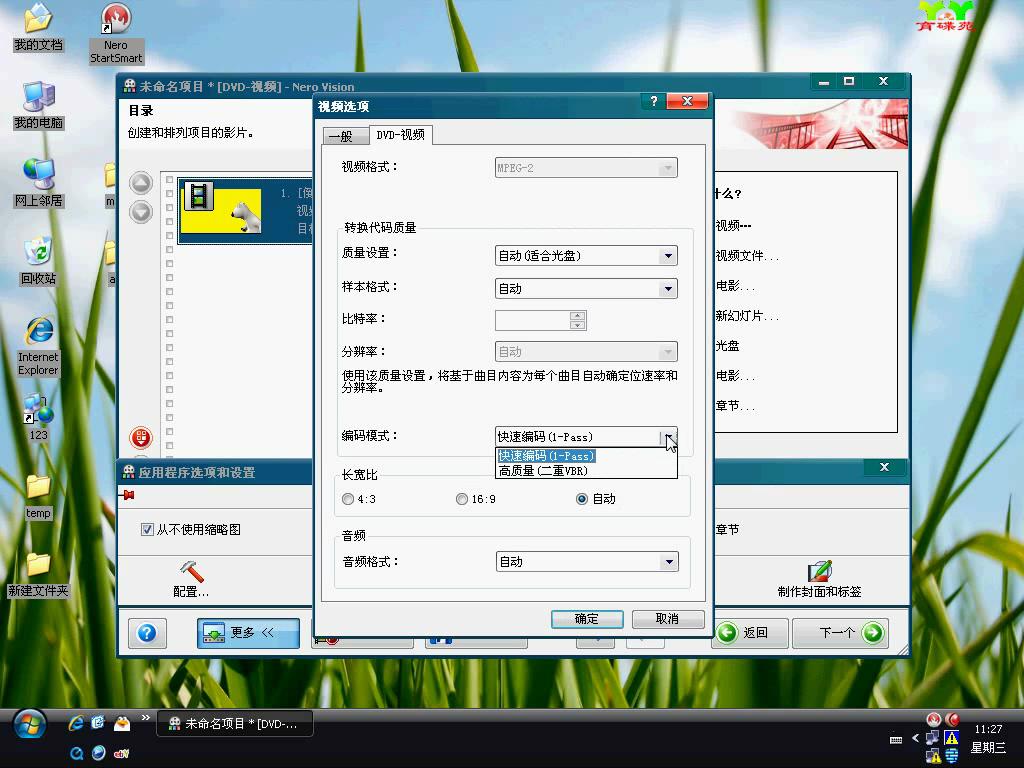Toggle the 从不使用缩略图 checkbox
Viewport: 1024px width, 768px height.
pyautogui.click(x=147, y=530)
